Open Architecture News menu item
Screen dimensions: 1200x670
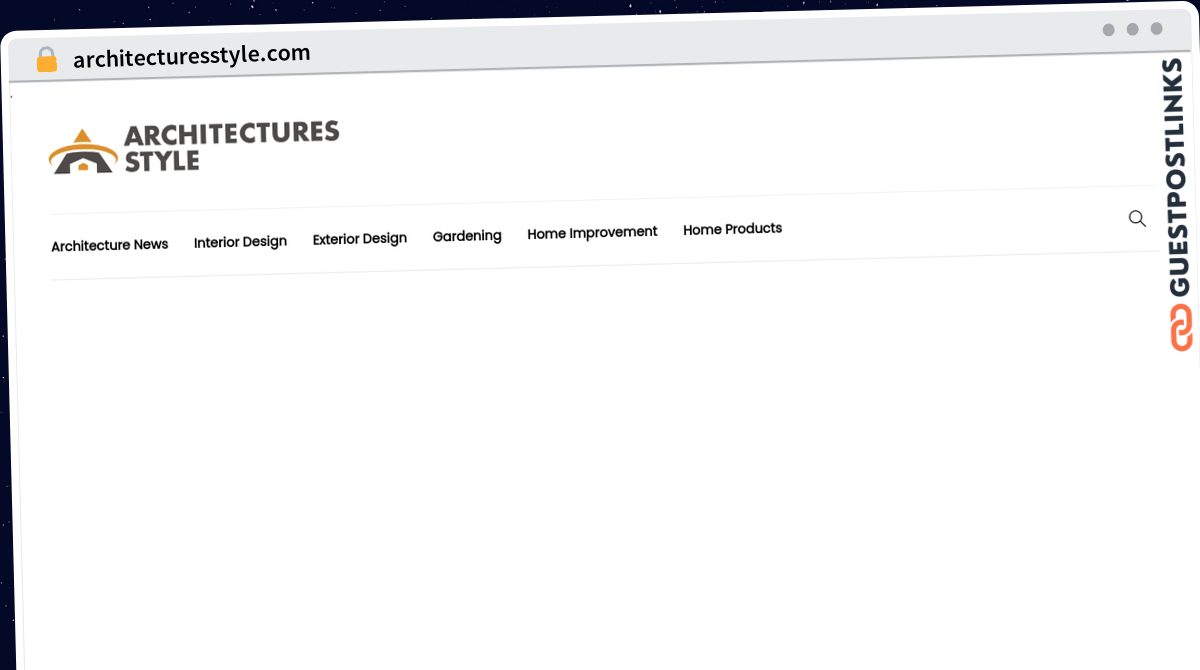(110, 245)
